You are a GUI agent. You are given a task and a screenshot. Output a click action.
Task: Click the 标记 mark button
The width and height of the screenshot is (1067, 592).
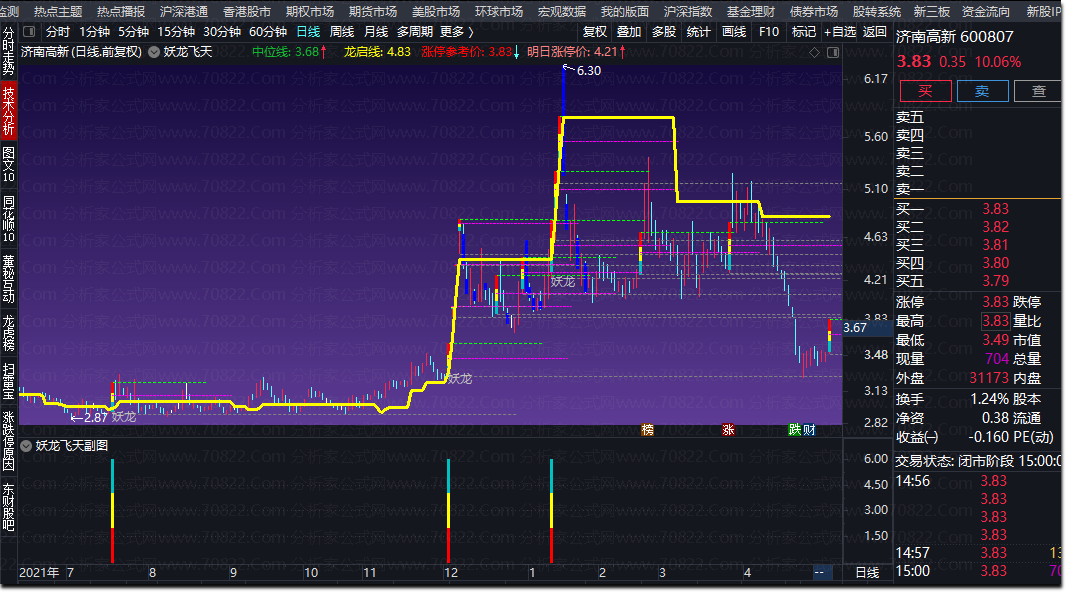click(x=804, y=32)
